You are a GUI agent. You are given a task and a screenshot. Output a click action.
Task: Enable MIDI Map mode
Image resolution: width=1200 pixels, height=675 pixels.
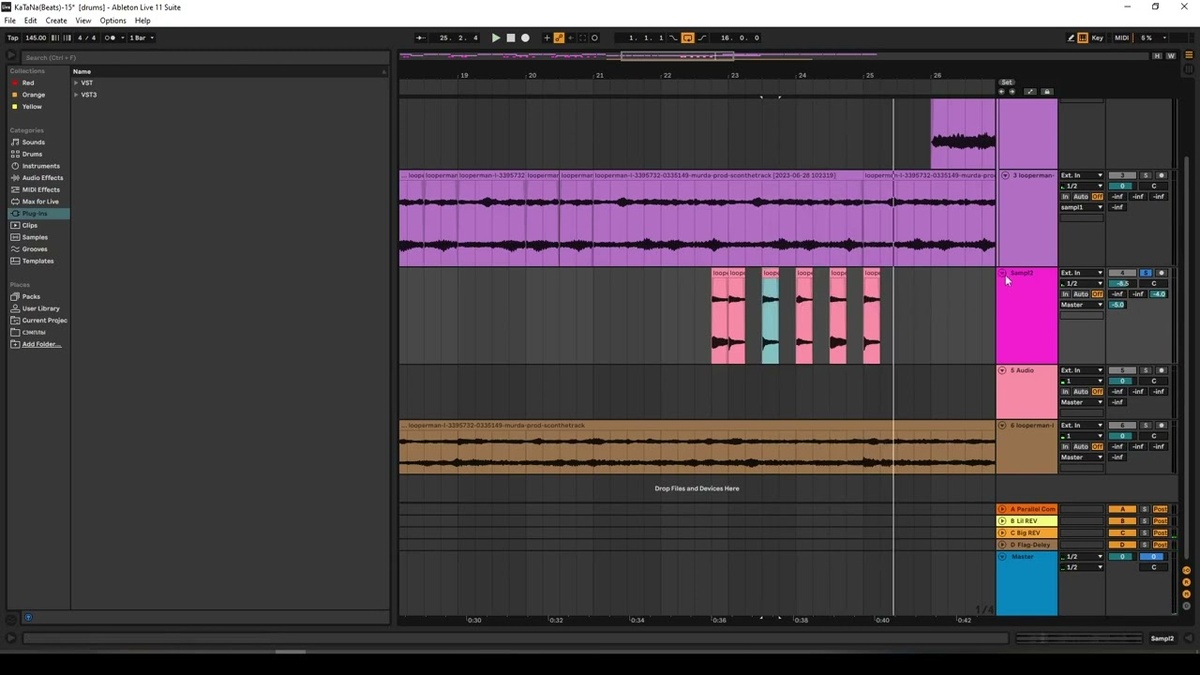[x=1122, y=38]
